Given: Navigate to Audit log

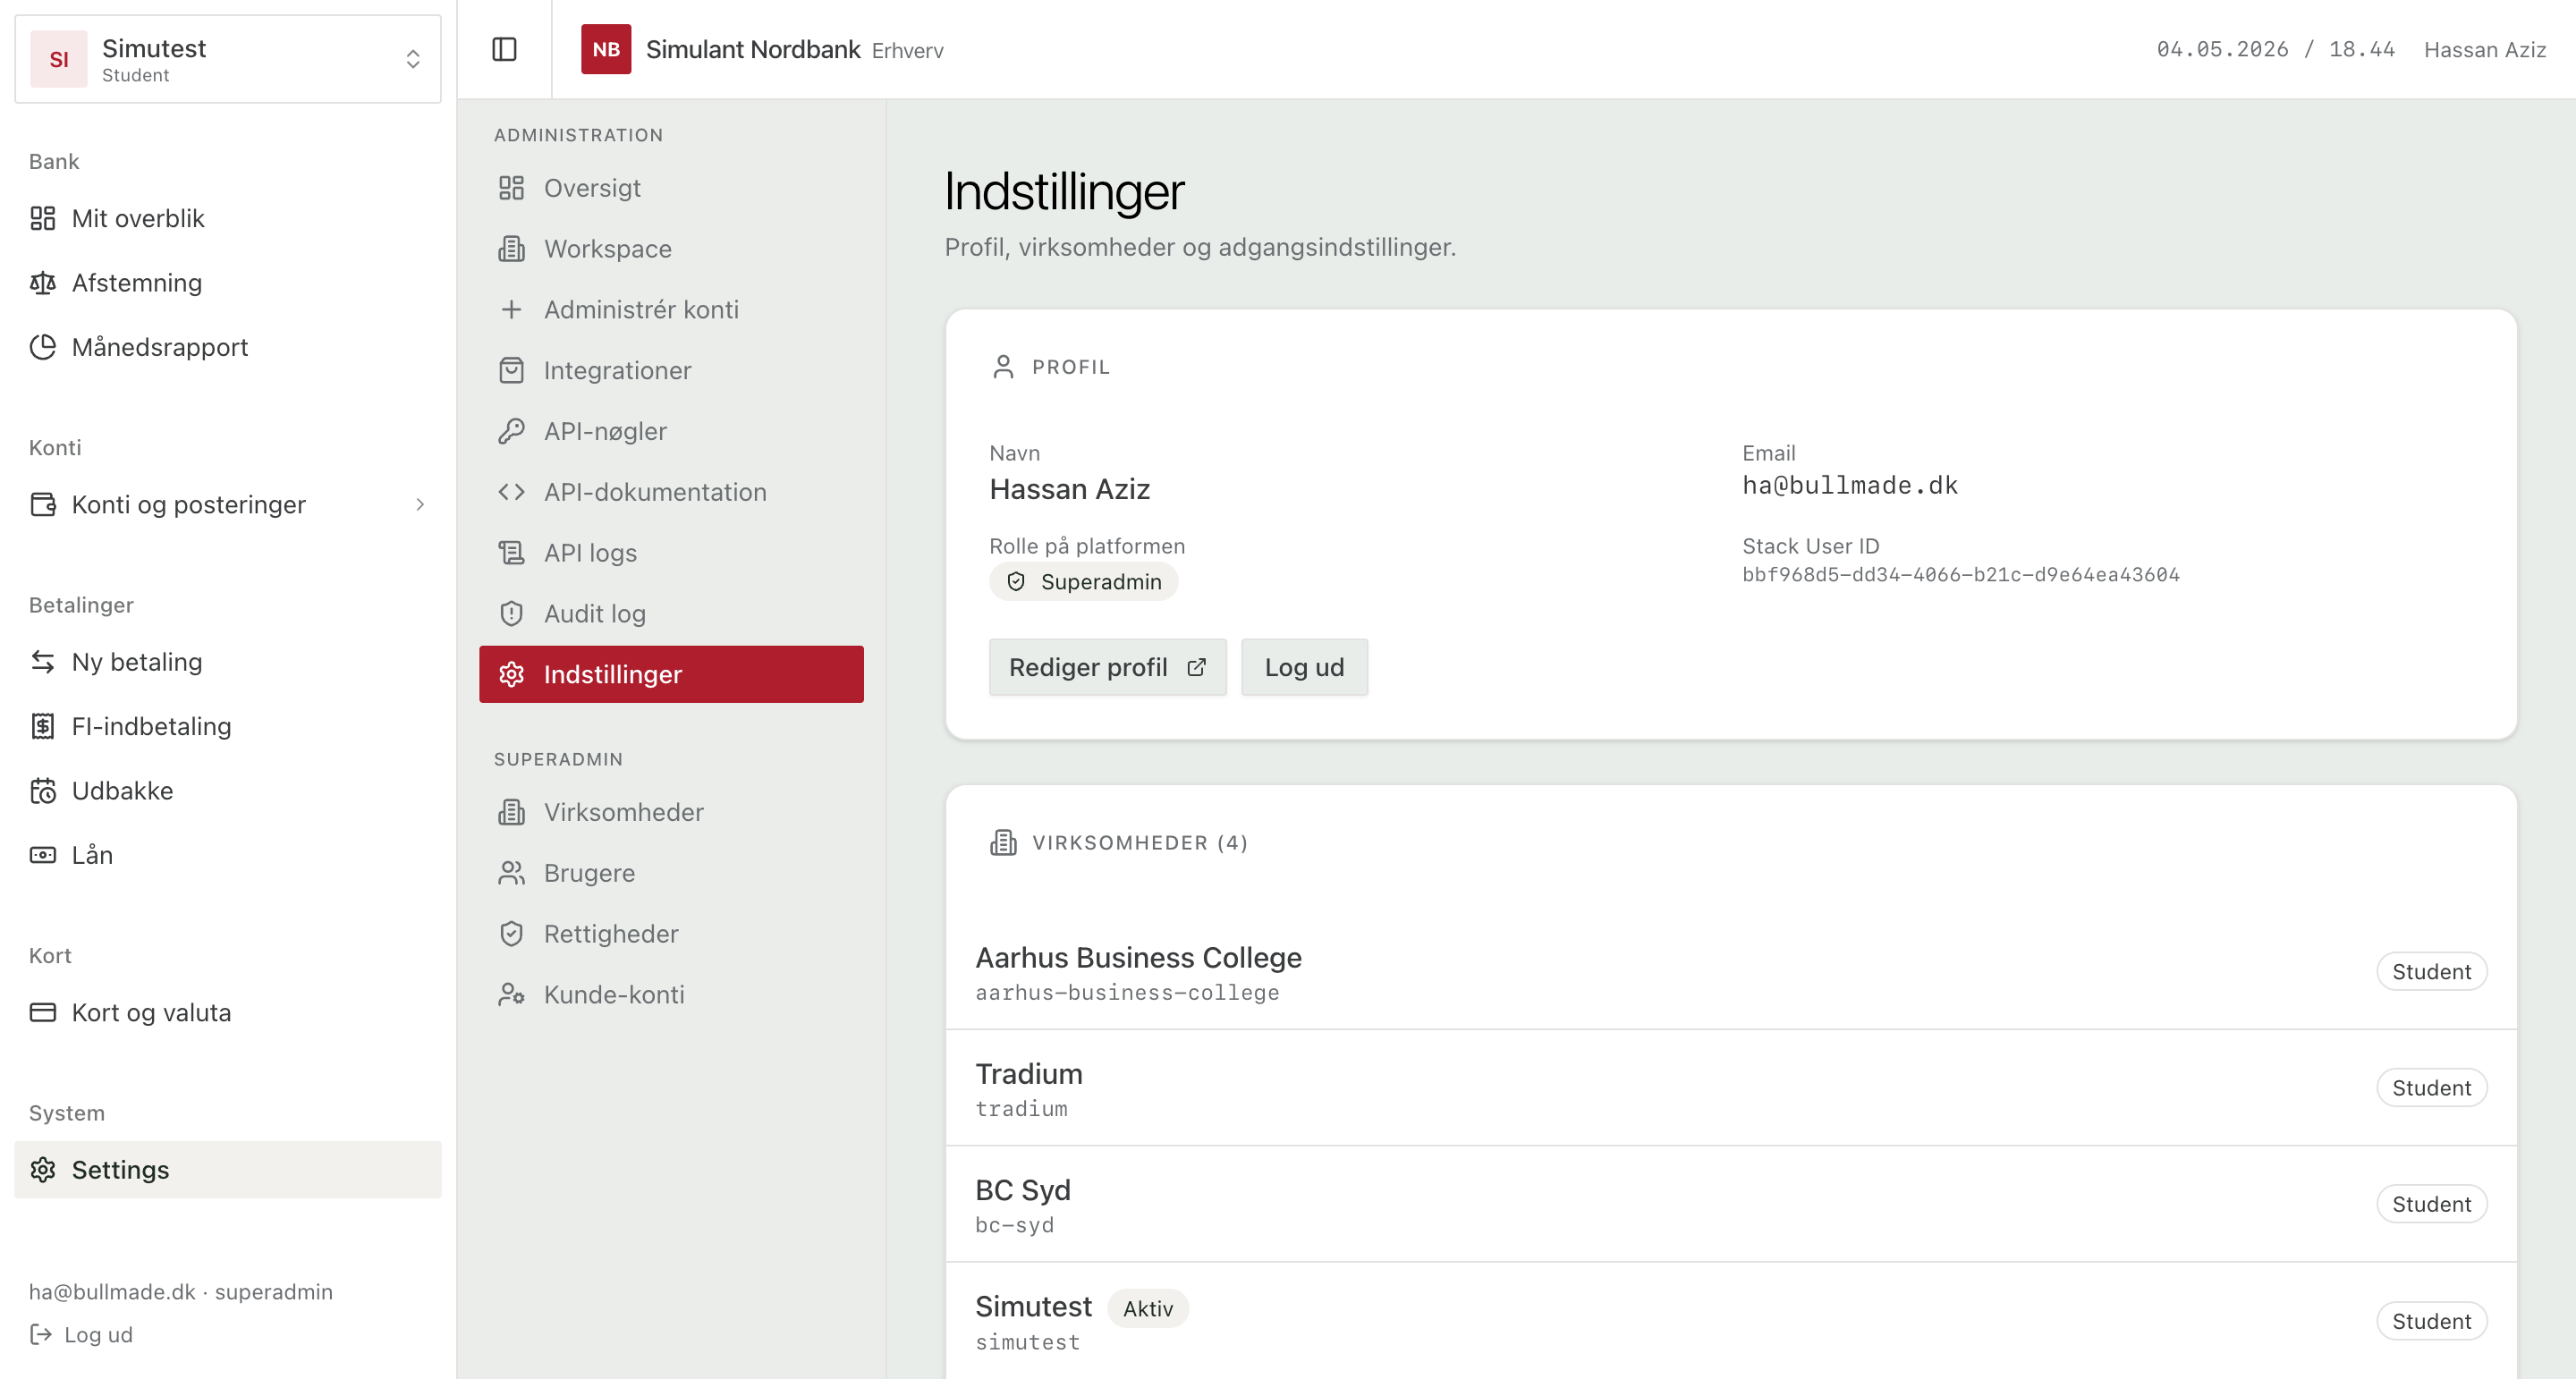Looking at the screenshot, I should point(671,614).
